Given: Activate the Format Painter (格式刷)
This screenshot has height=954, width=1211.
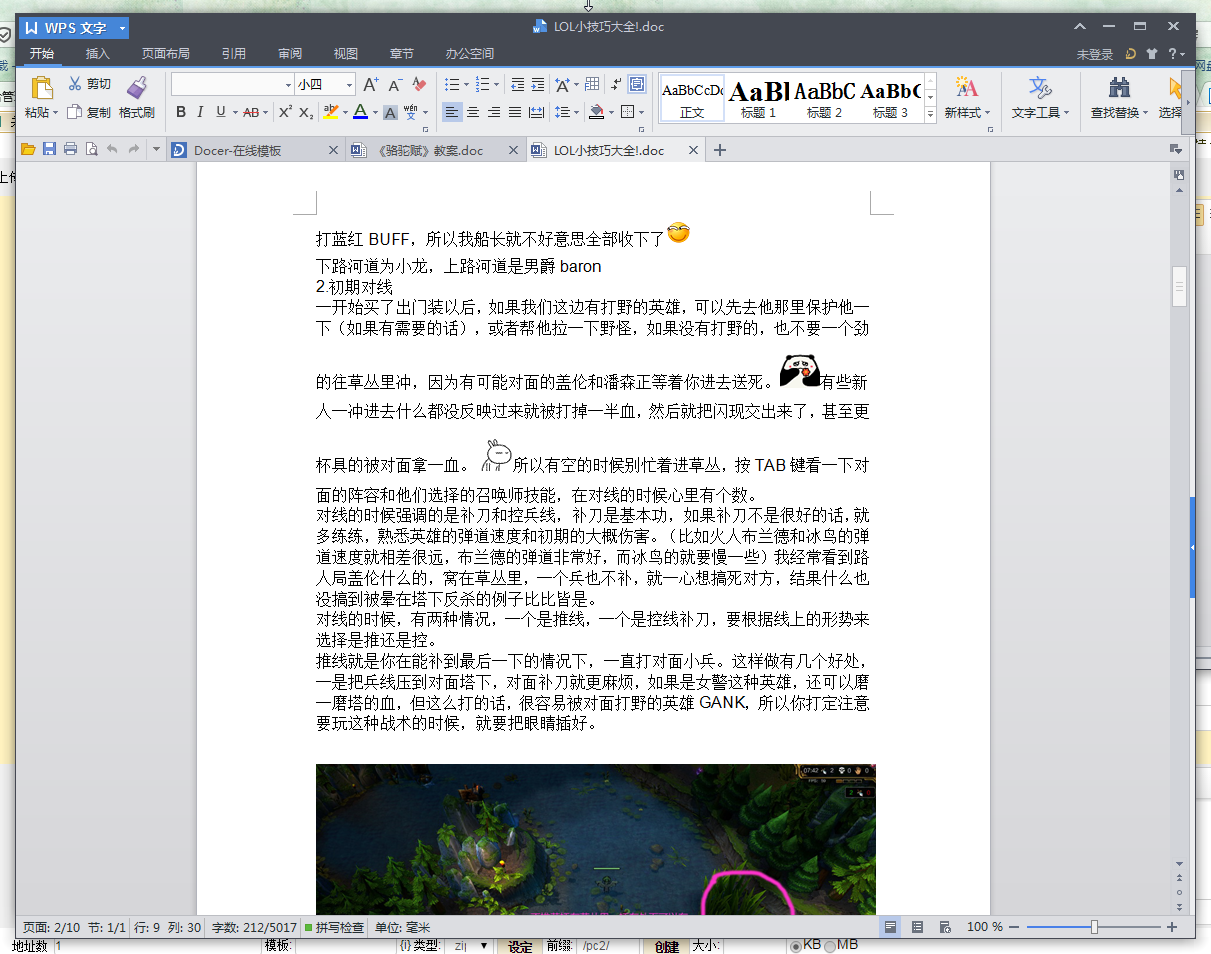Looking at the screenshot, I should coord(137,98).
